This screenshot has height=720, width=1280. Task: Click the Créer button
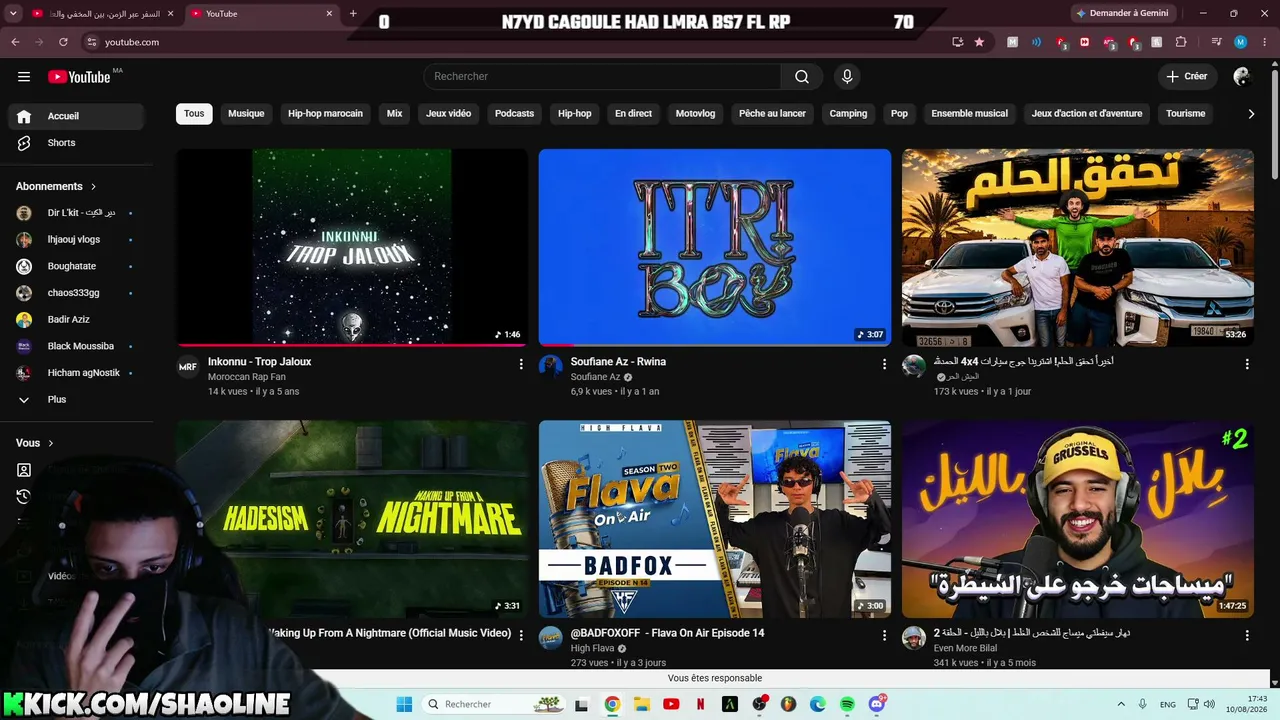pos(1186,77)
